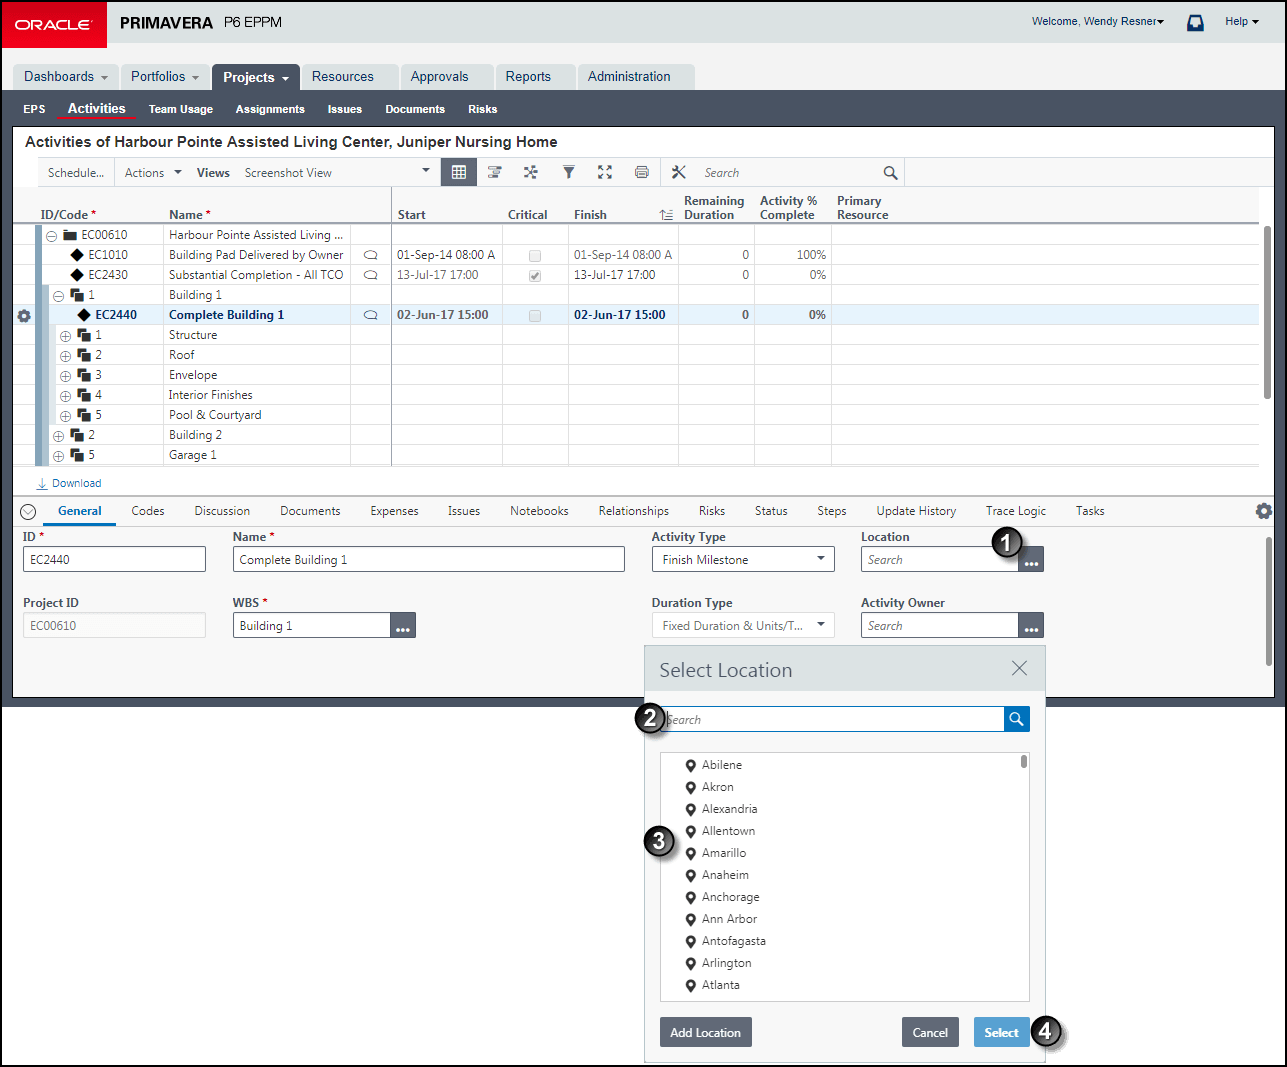The width and height of the screenshot is (1287, 1067).
Task: Click the Location ellipsis browse button
Action: click(1031, 560)
